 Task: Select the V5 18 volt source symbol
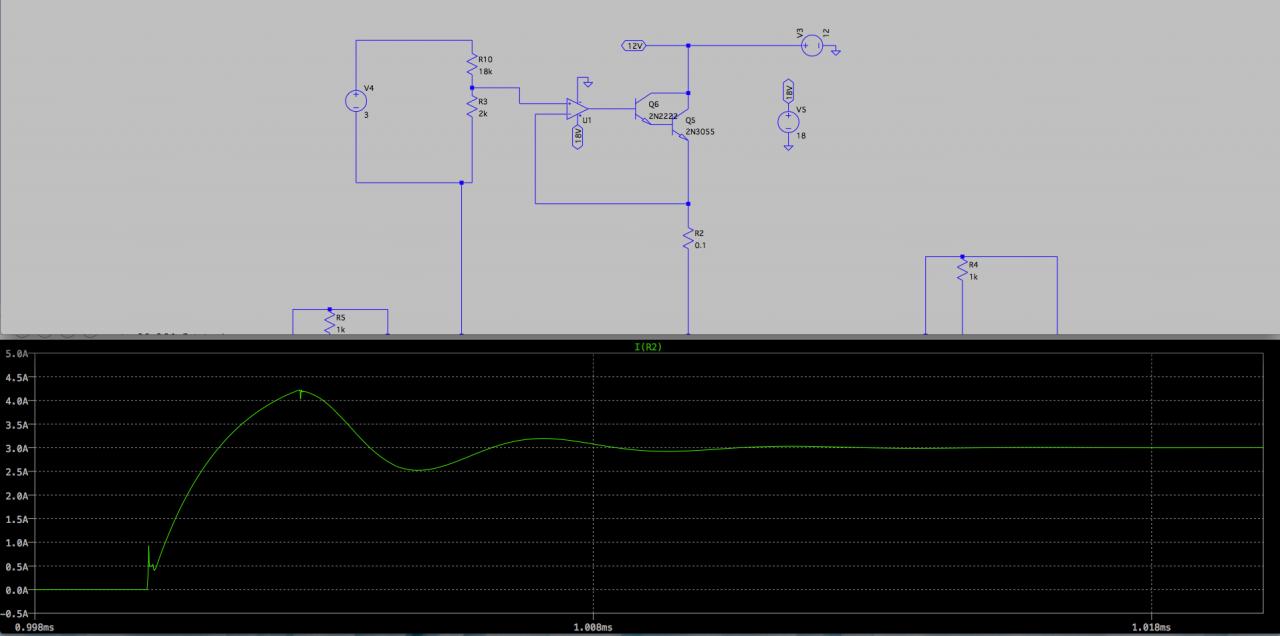point(788,122)
